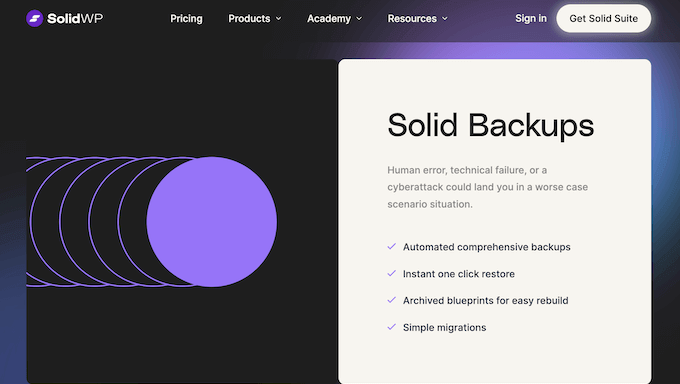Click checkmark beside Archived blueprints for easy rebuild
Image resolution: width=680 pixels, height=384 pixels.
(x=392, y=300)
